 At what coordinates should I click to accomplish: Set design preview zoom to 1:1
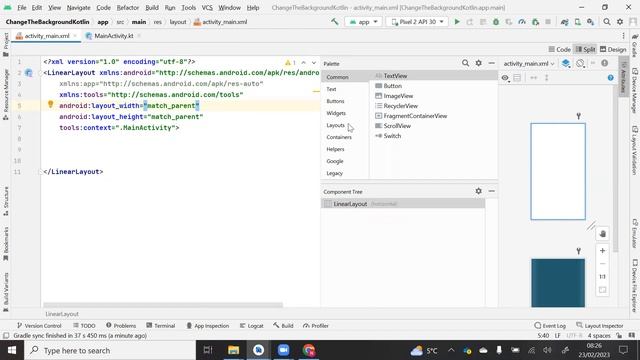click(602, 277)
